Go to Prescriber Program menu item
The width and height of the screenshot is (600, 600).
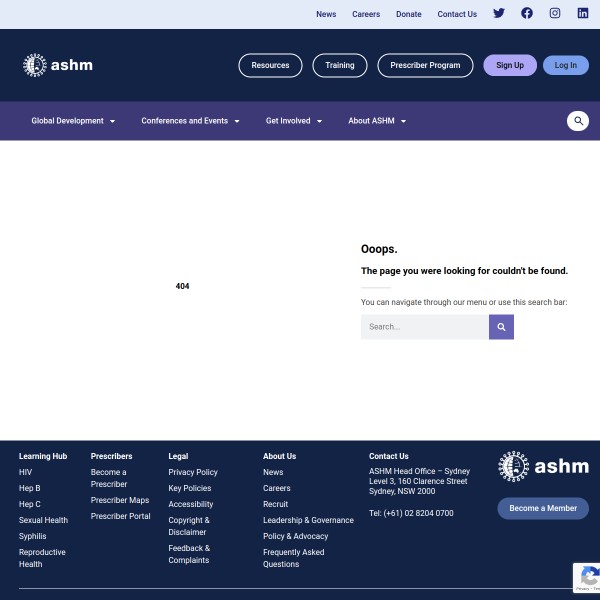425,65
